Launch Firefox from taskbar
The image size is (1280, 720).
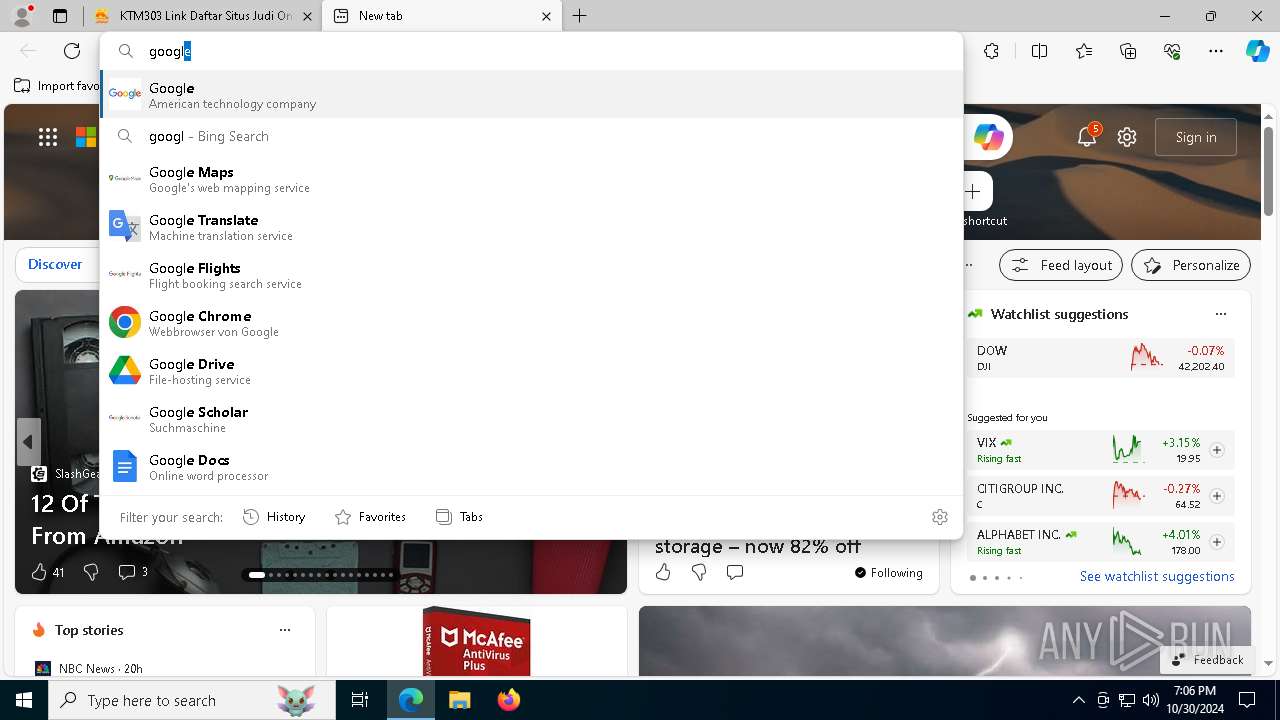[509, 700]
